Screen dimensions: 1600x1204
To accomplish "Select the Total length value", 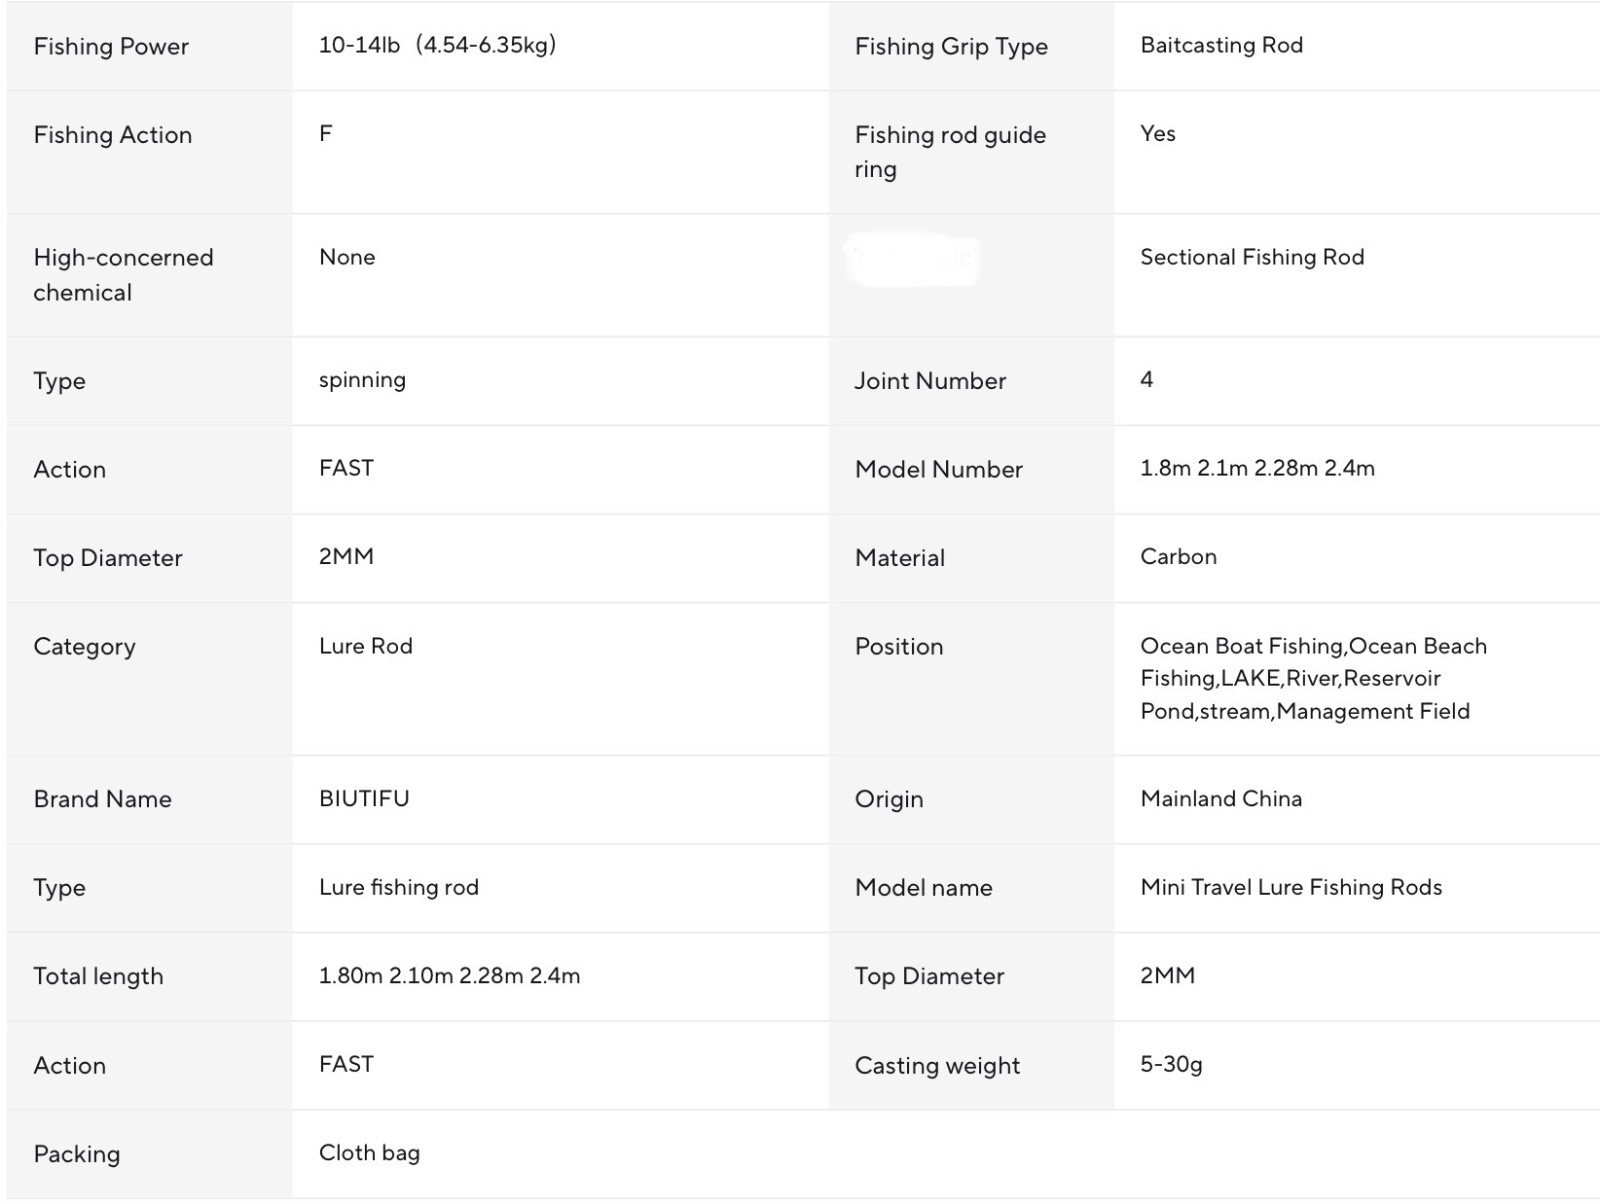I will 449,976.
